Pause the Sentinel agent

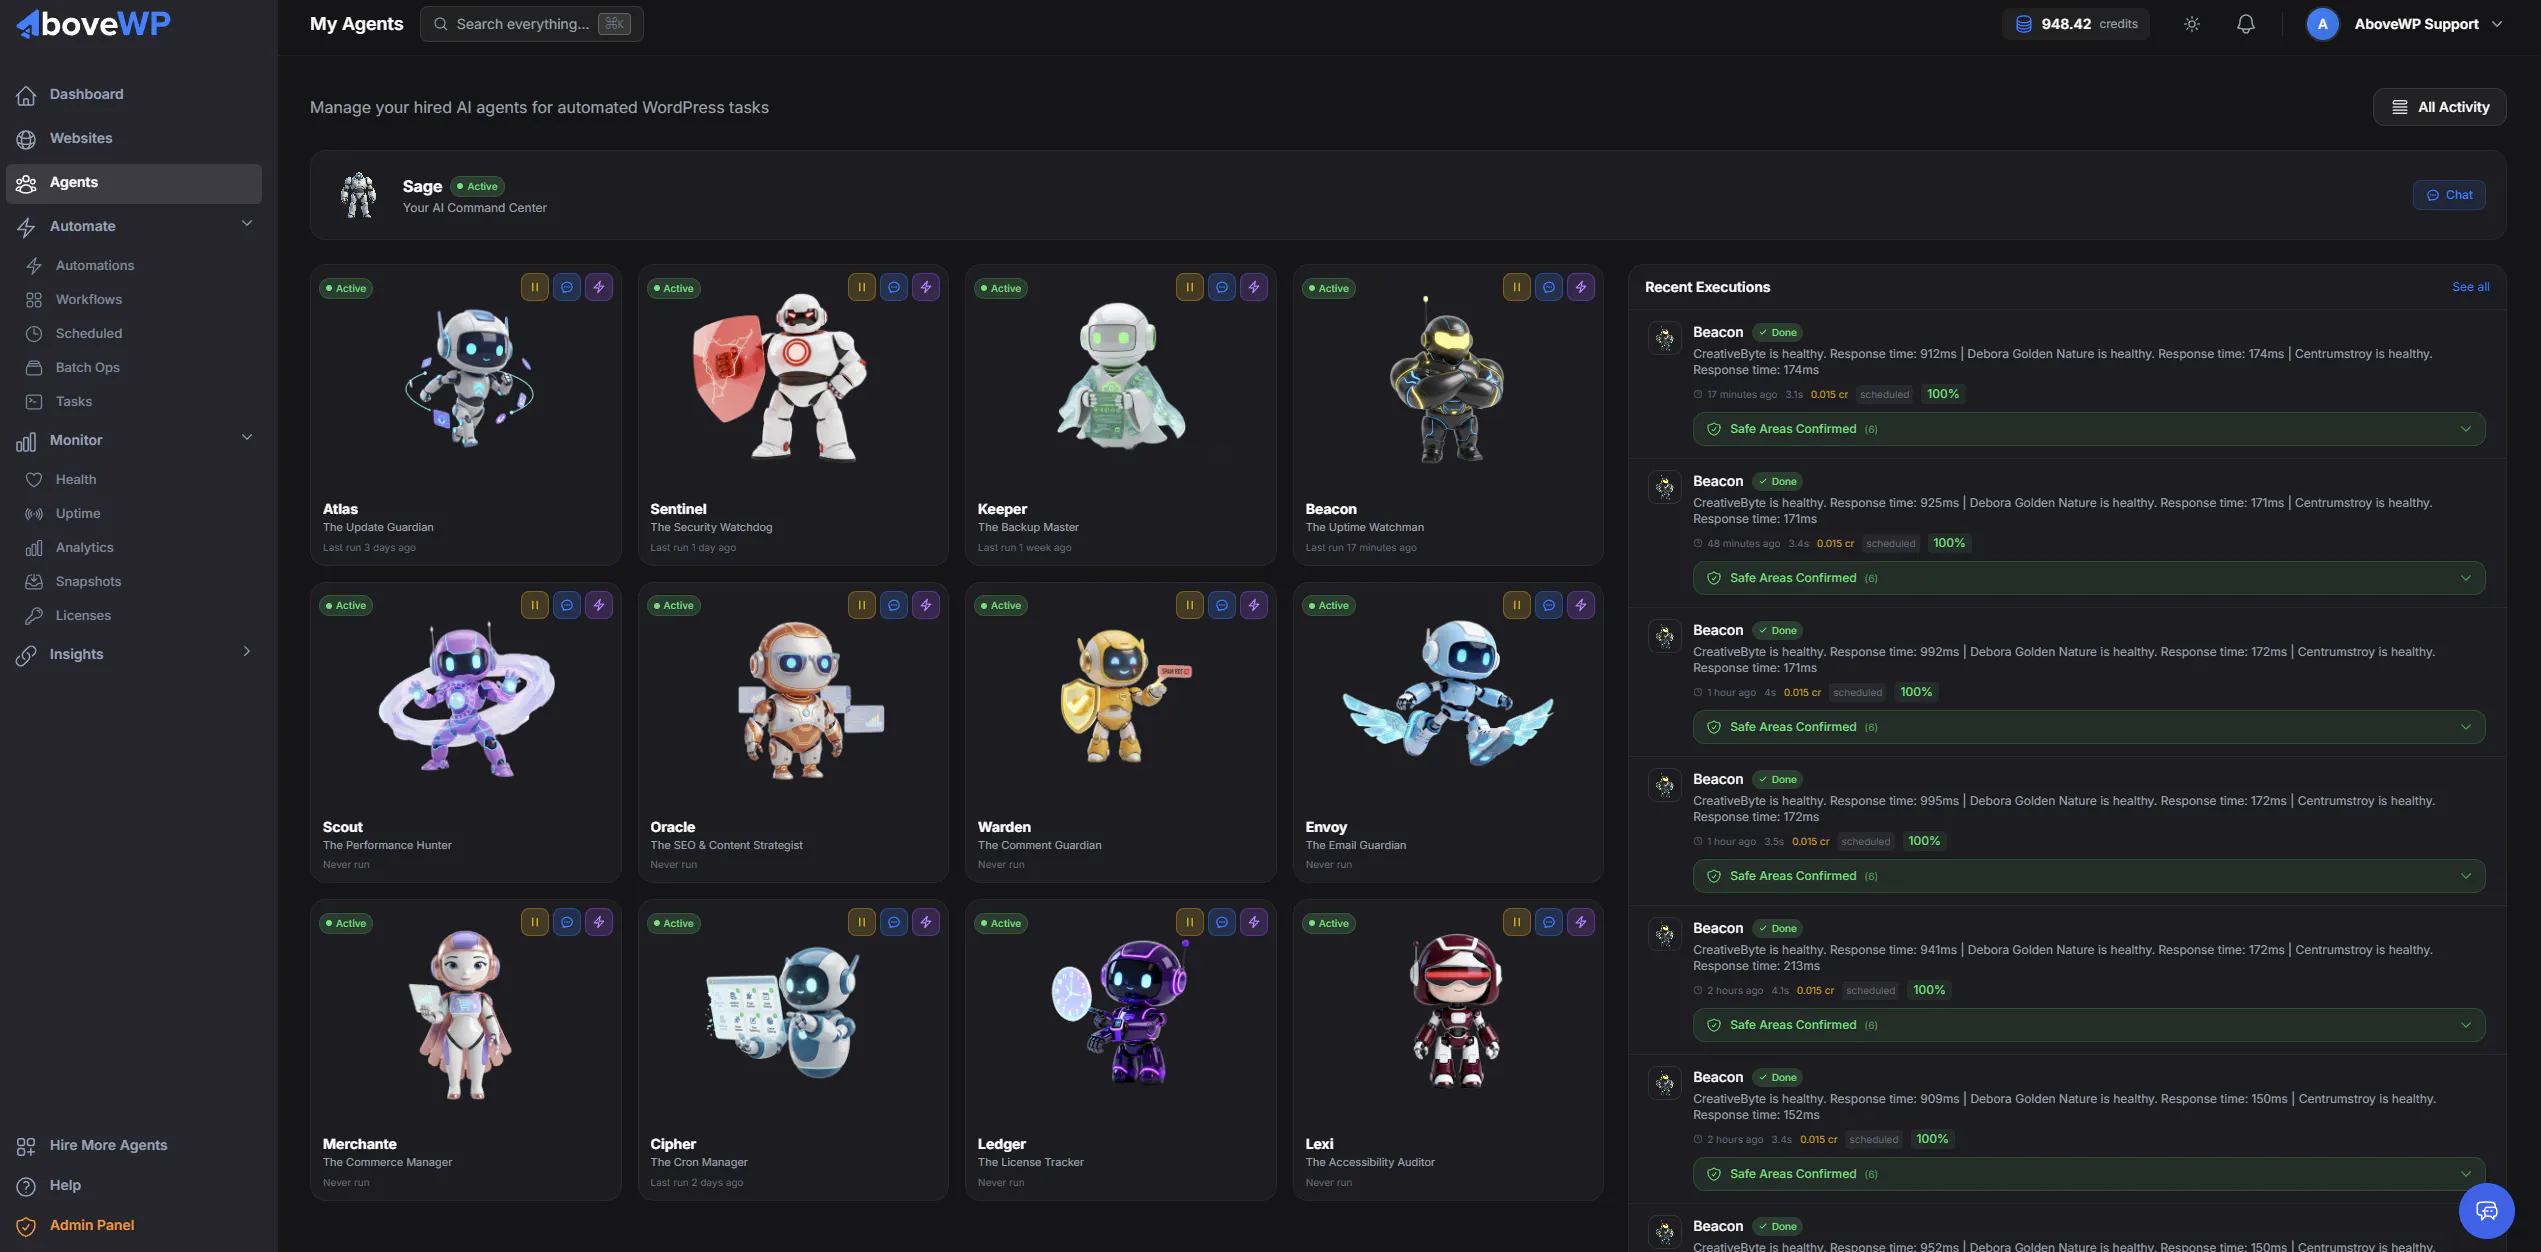(862, 287)
